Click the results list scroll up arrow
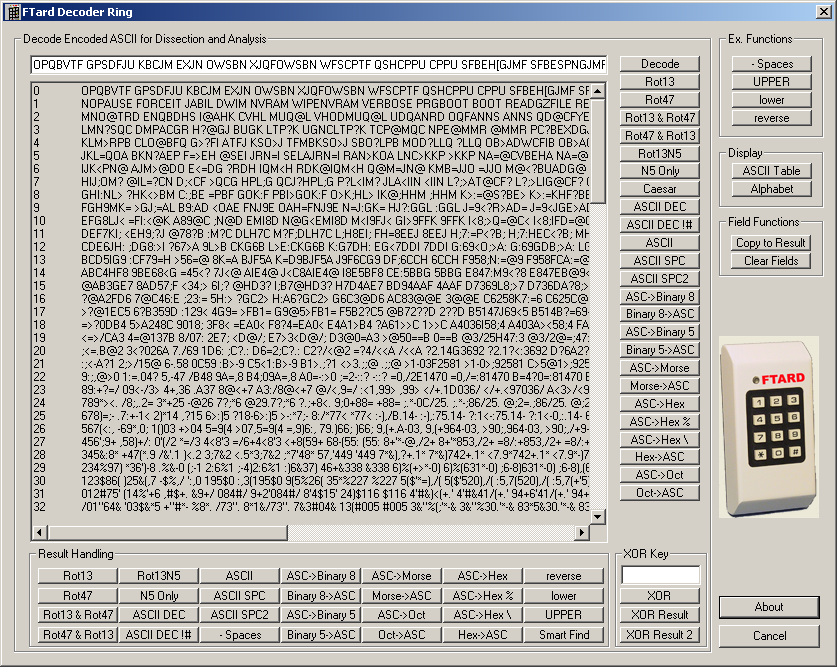The image size is (837, 667). coord(598,92)
